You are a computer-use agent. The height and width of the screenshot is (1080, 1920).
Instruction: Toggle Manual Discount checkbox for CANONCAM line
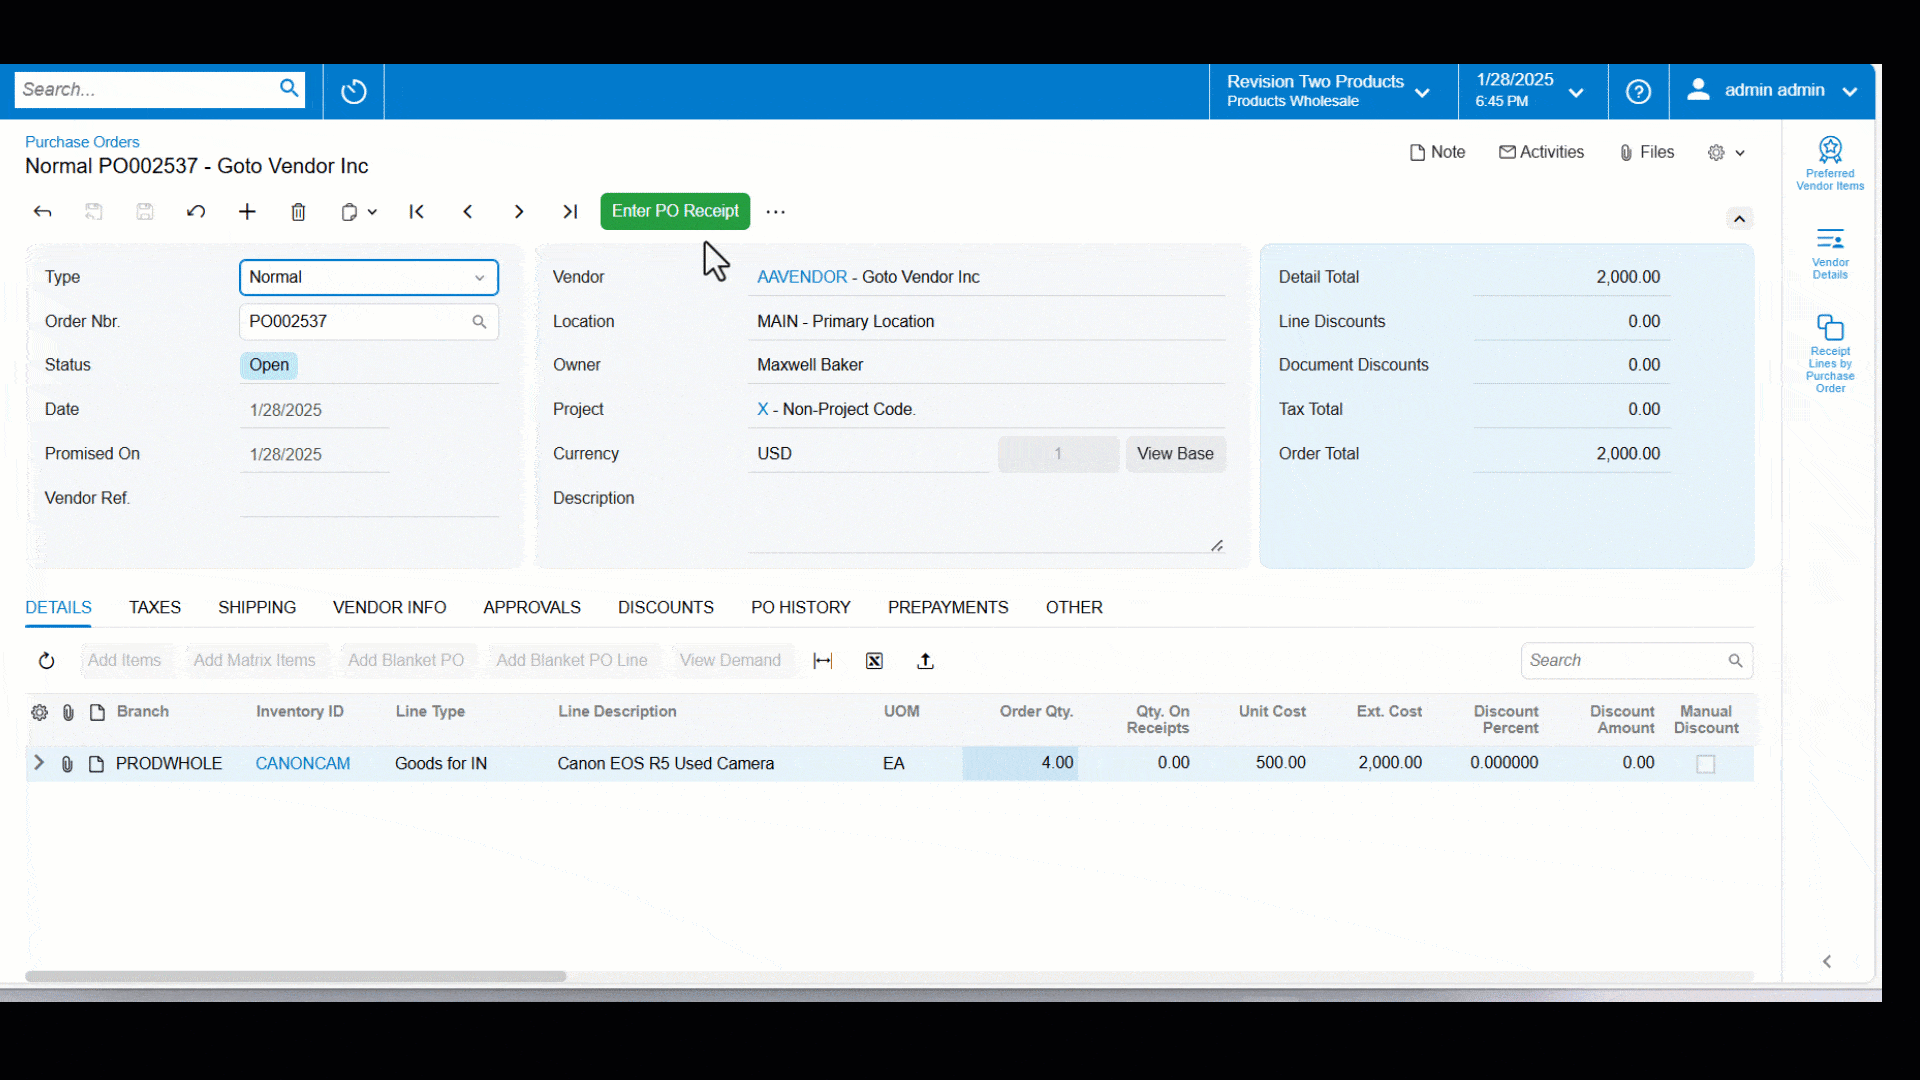coord(1706,764)
